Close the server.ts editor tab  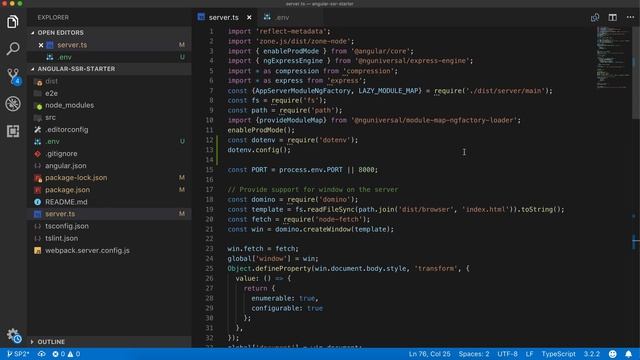pos(249,18)
